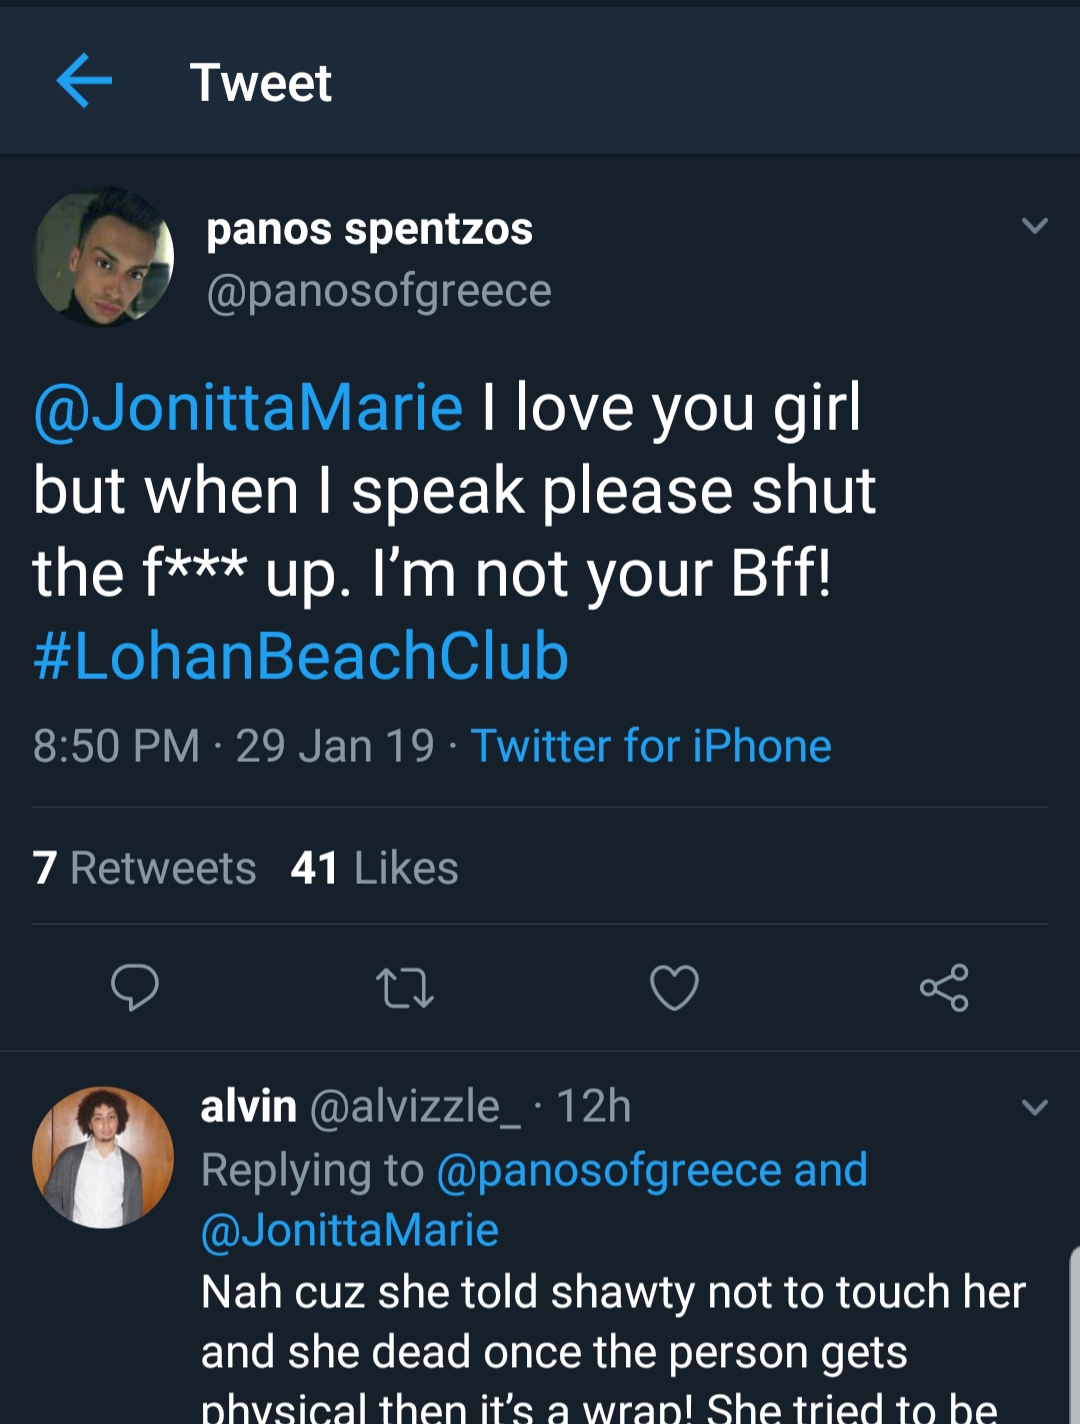Image resolution: width=1080 pixels, height=1424 pixels.
Task: Share the tweet via the share icon
Action: tap(944, 988)
